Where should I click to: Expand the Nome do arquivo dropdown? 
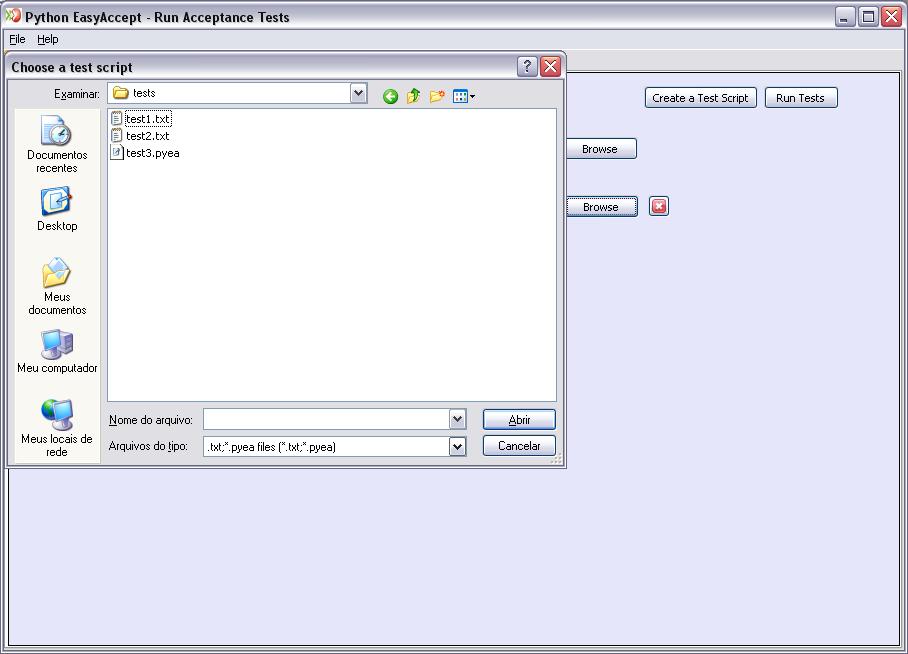(x=457, y=419)
